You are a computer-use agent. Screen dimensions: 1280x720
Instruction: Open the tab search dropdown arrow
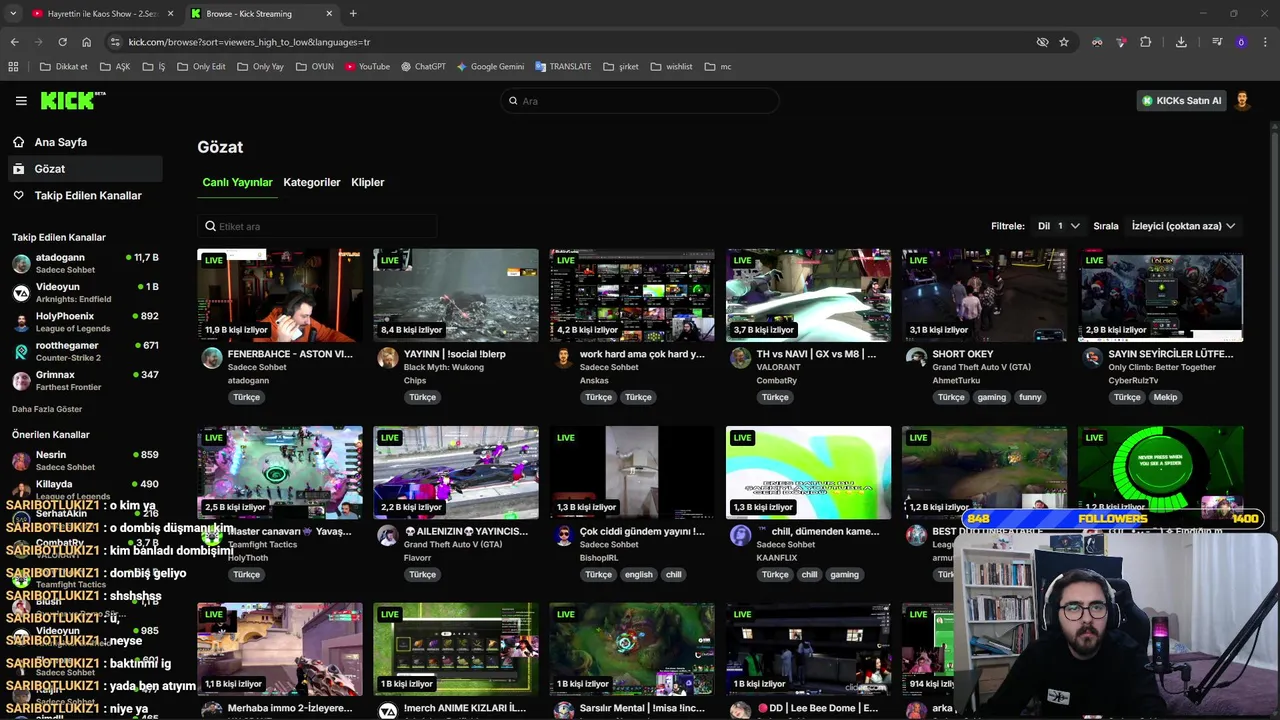point(13,13)
